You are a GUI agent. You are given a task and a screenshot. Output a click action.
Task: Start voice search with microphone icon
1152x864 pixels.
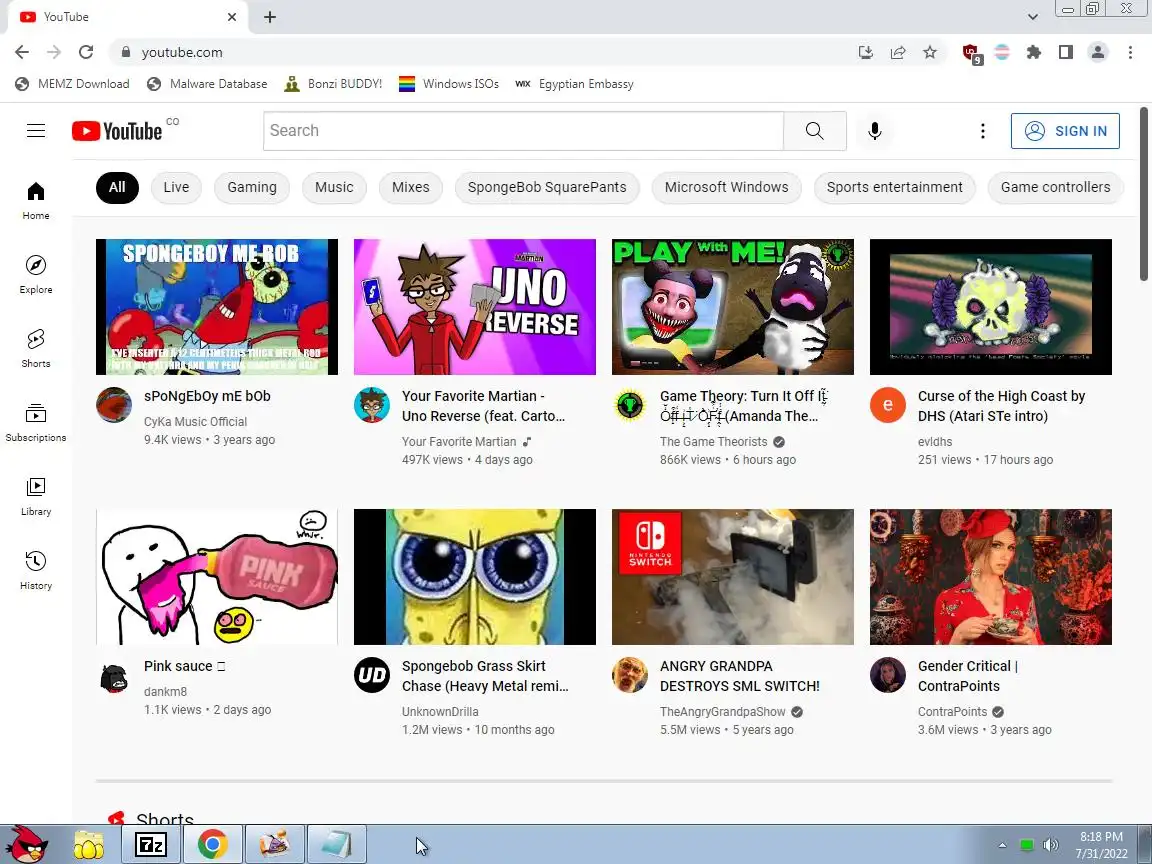(x=874, y=131)
